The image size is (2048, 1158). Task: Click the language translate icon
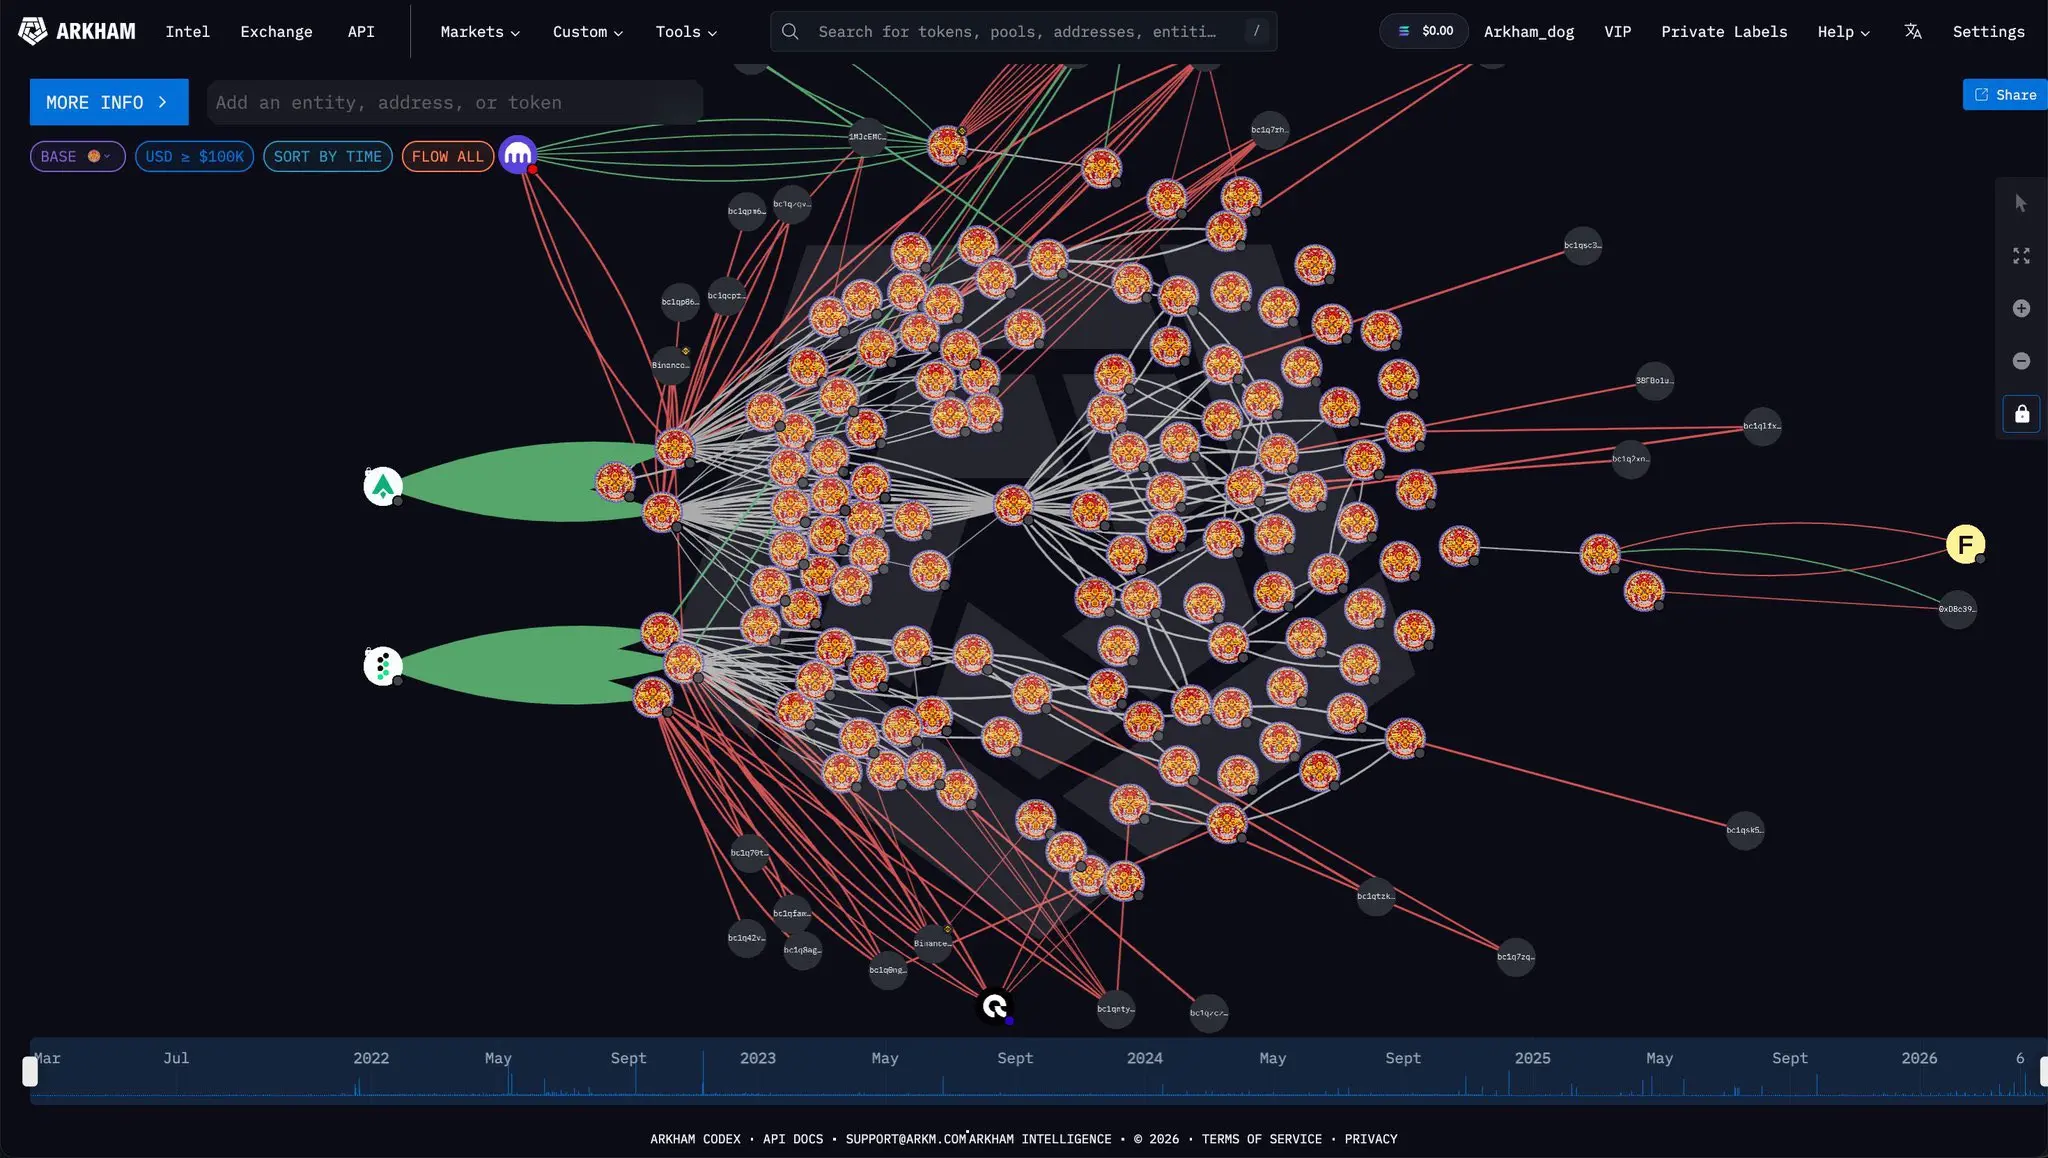1912,31
